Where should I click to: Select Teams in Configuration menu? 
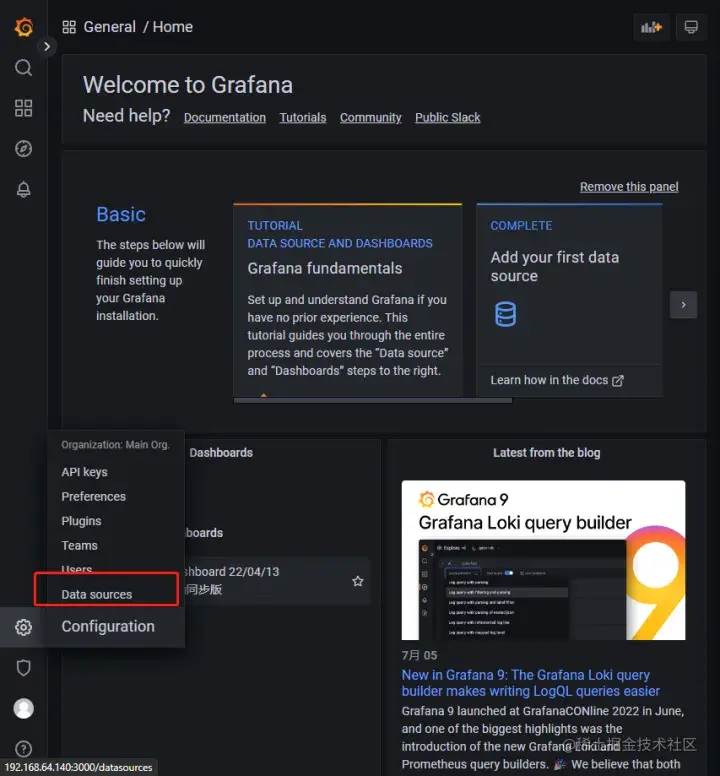click(79, 545)
